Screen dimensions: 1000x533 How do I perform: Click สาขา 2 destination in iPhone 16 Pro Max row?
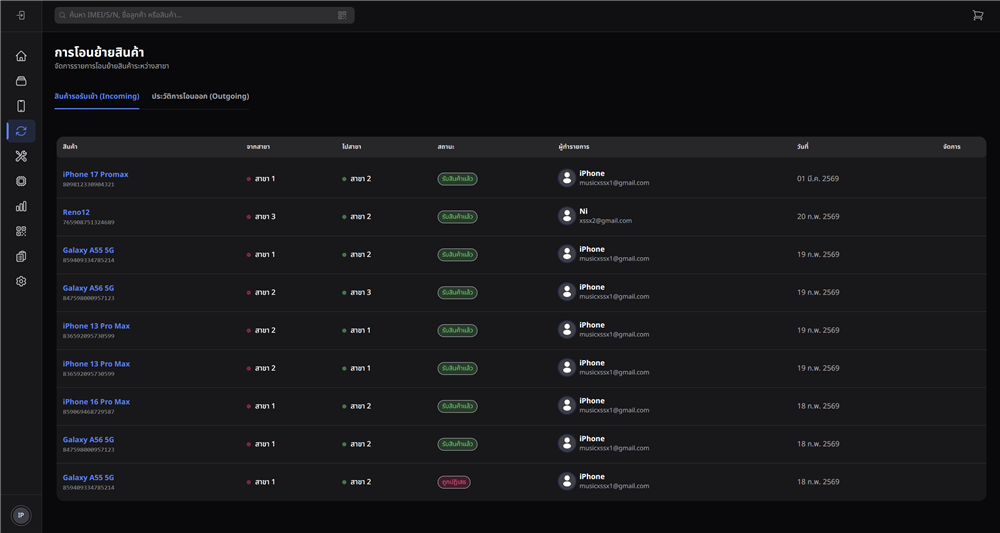point(360,406)
